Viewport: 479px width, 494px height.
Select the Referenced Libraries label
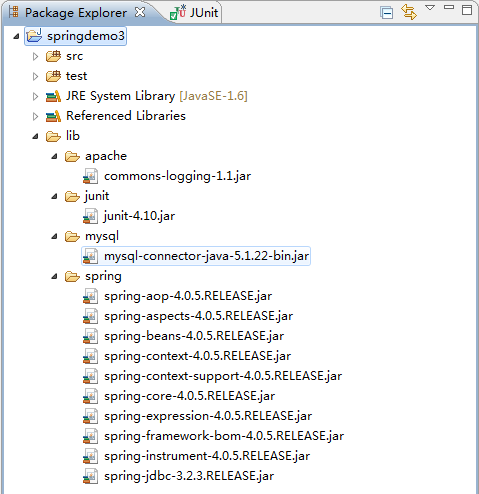[x=126, y=116]
